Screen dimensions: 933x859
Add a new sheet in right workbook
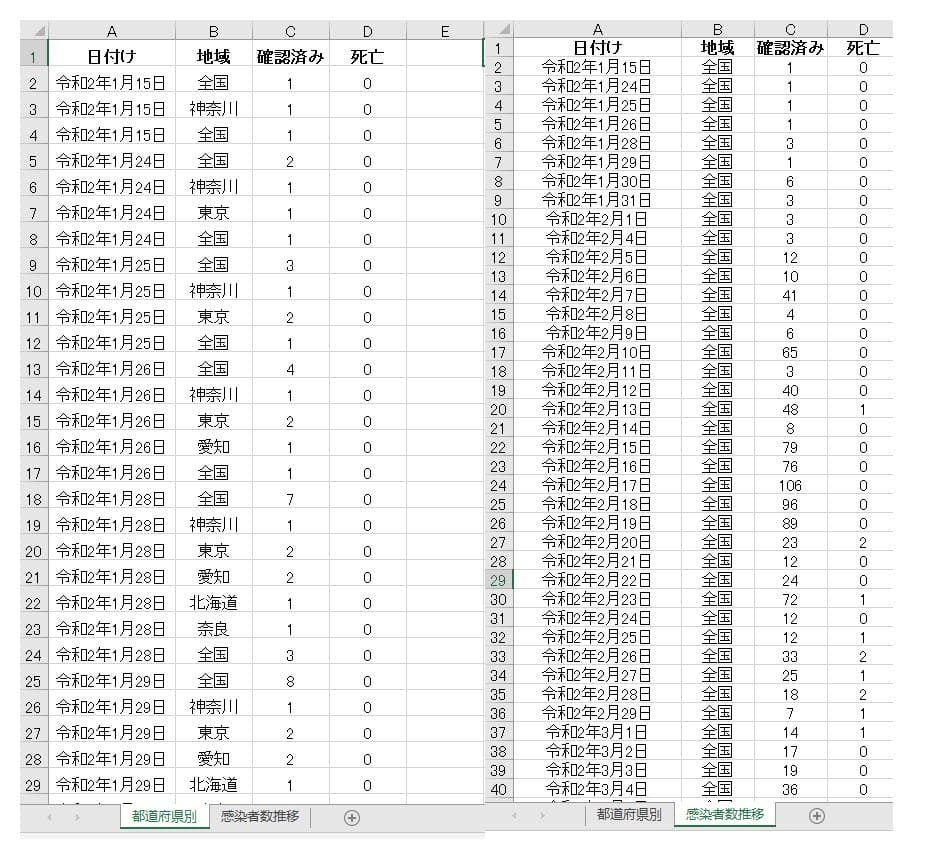click(x=817, y=816)
